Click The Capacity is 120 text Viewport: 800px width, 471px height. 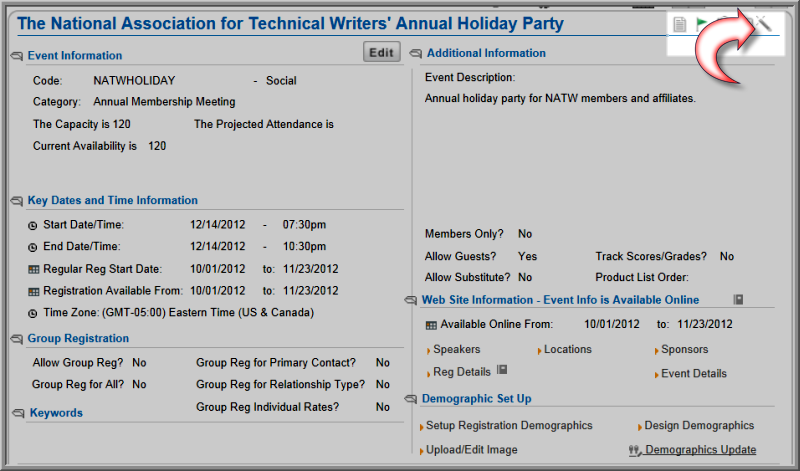[x=82, y=124]
